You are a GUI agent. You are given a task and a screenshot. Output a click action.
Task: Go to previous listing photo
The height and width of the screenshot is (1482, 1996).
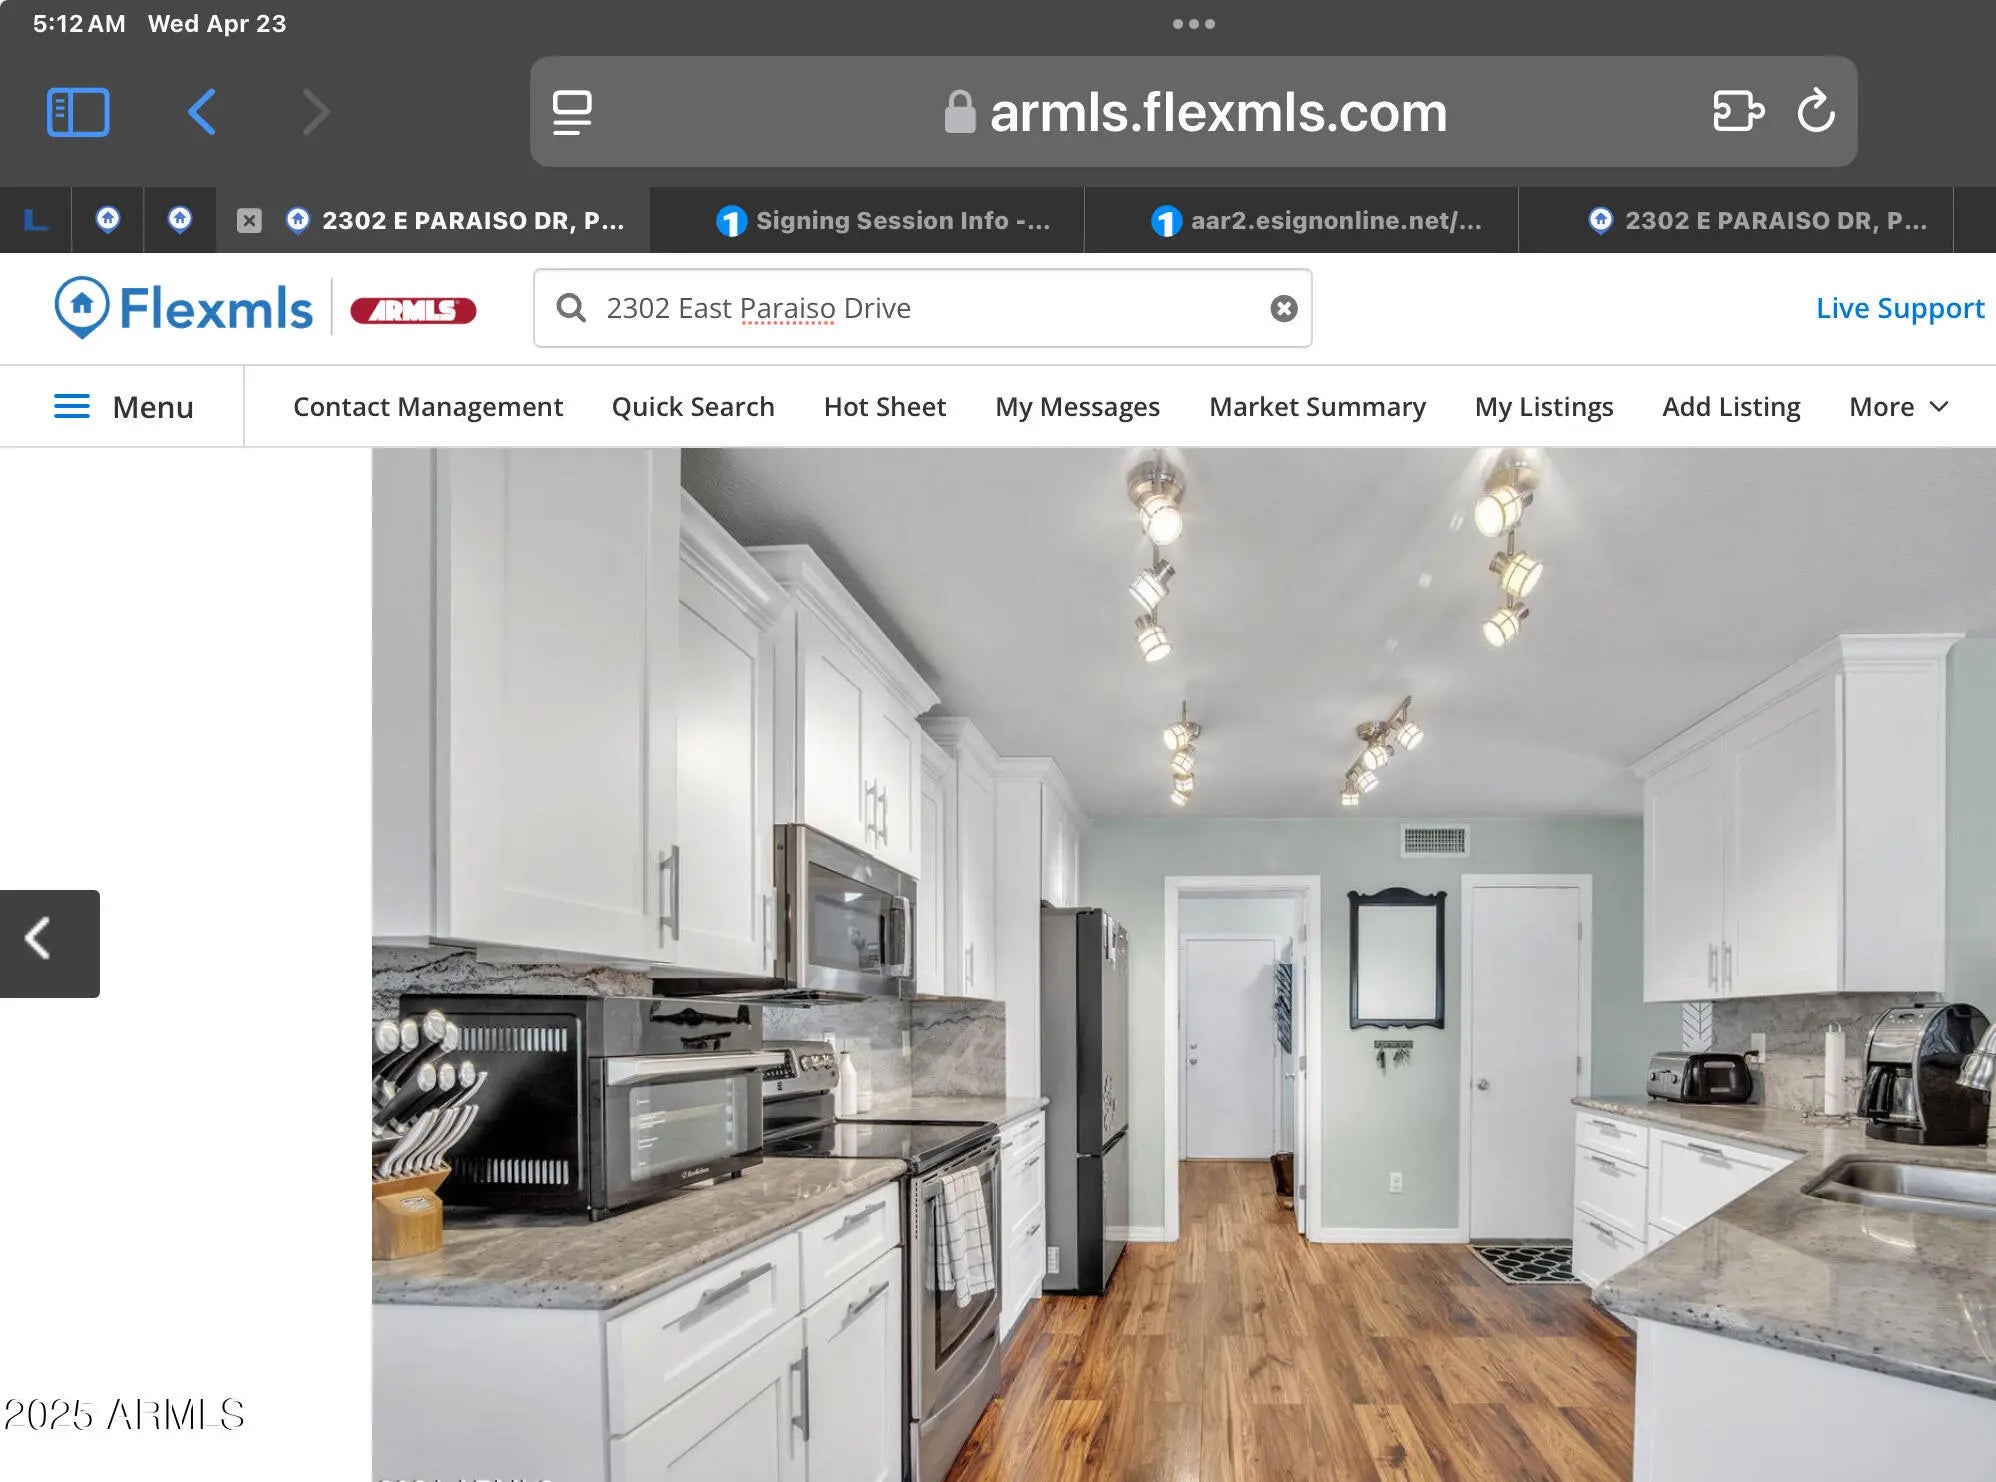point(49,943)
